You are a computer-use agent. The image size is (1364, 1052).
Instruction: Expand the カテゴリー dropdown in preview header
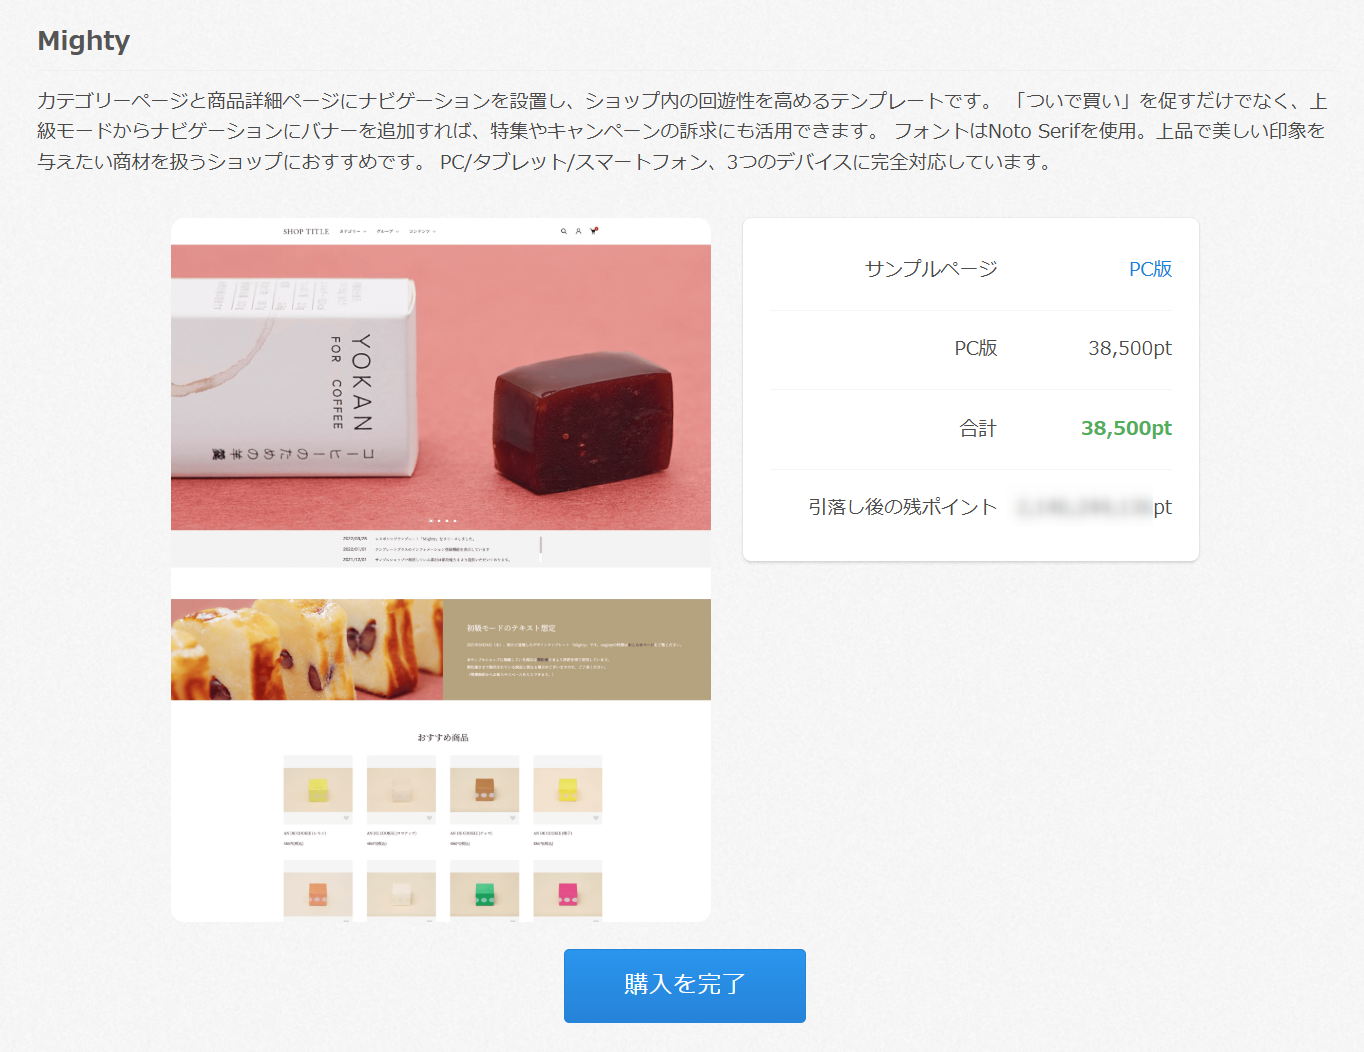tap(352, 231)
